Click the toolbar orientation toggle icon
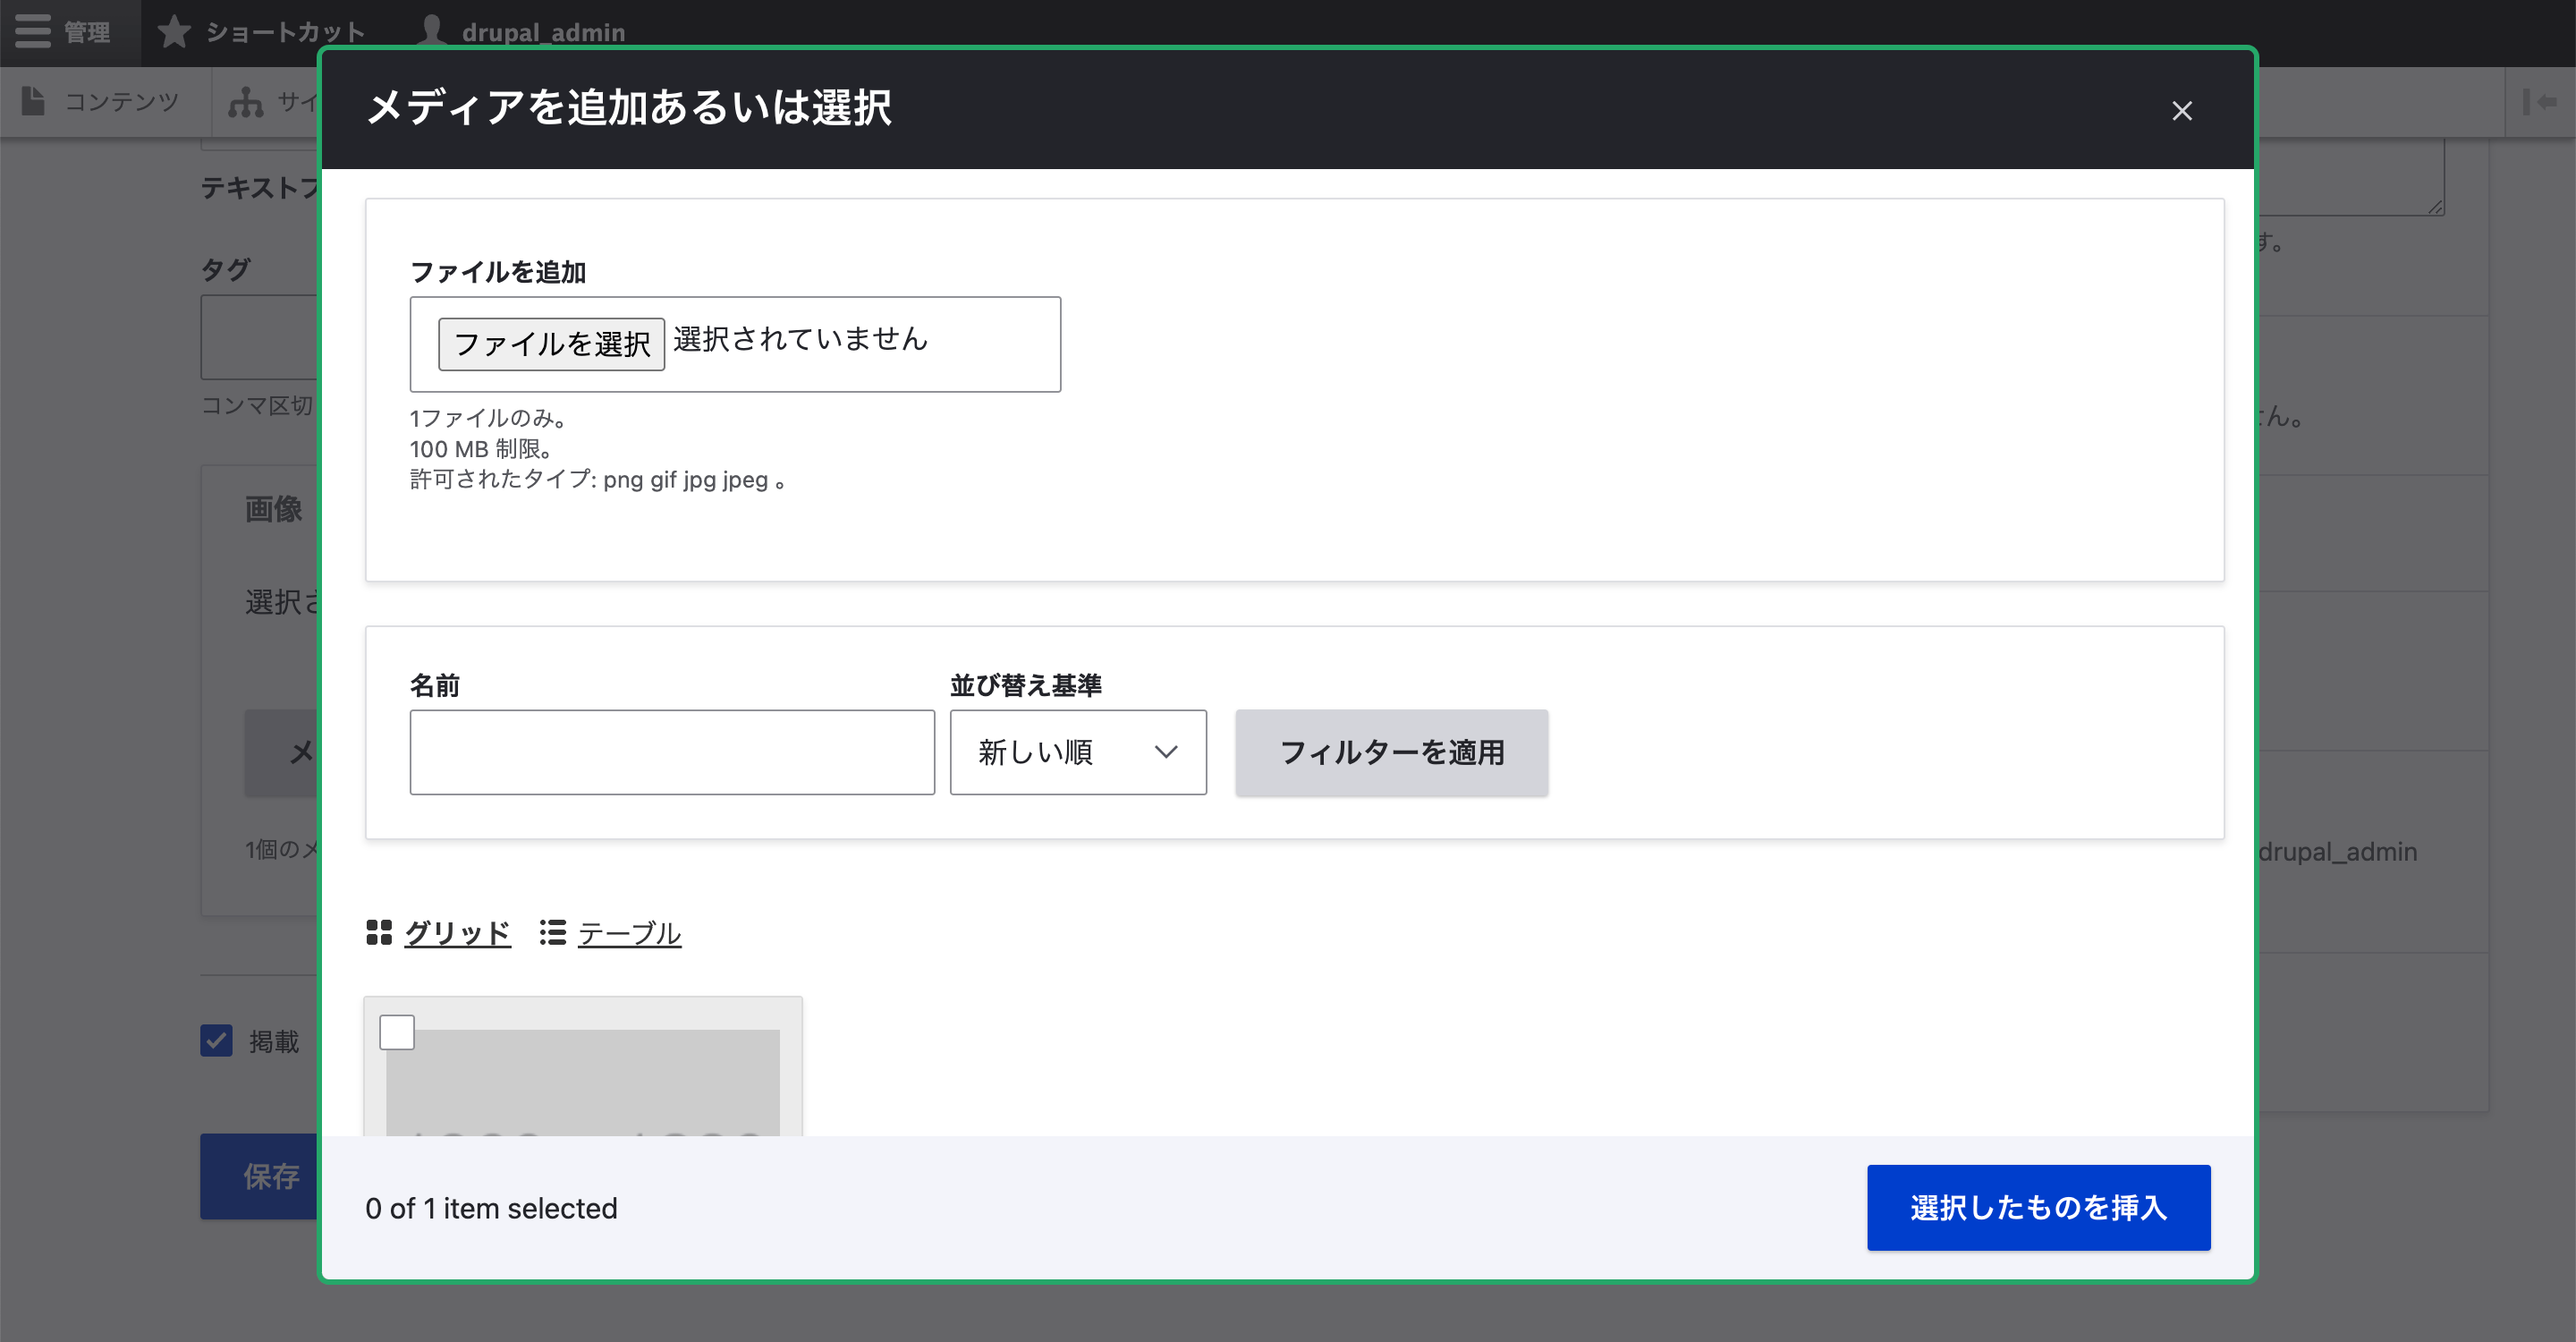This screenshot has width=2576, height=1342. [x=2540, y=101]
